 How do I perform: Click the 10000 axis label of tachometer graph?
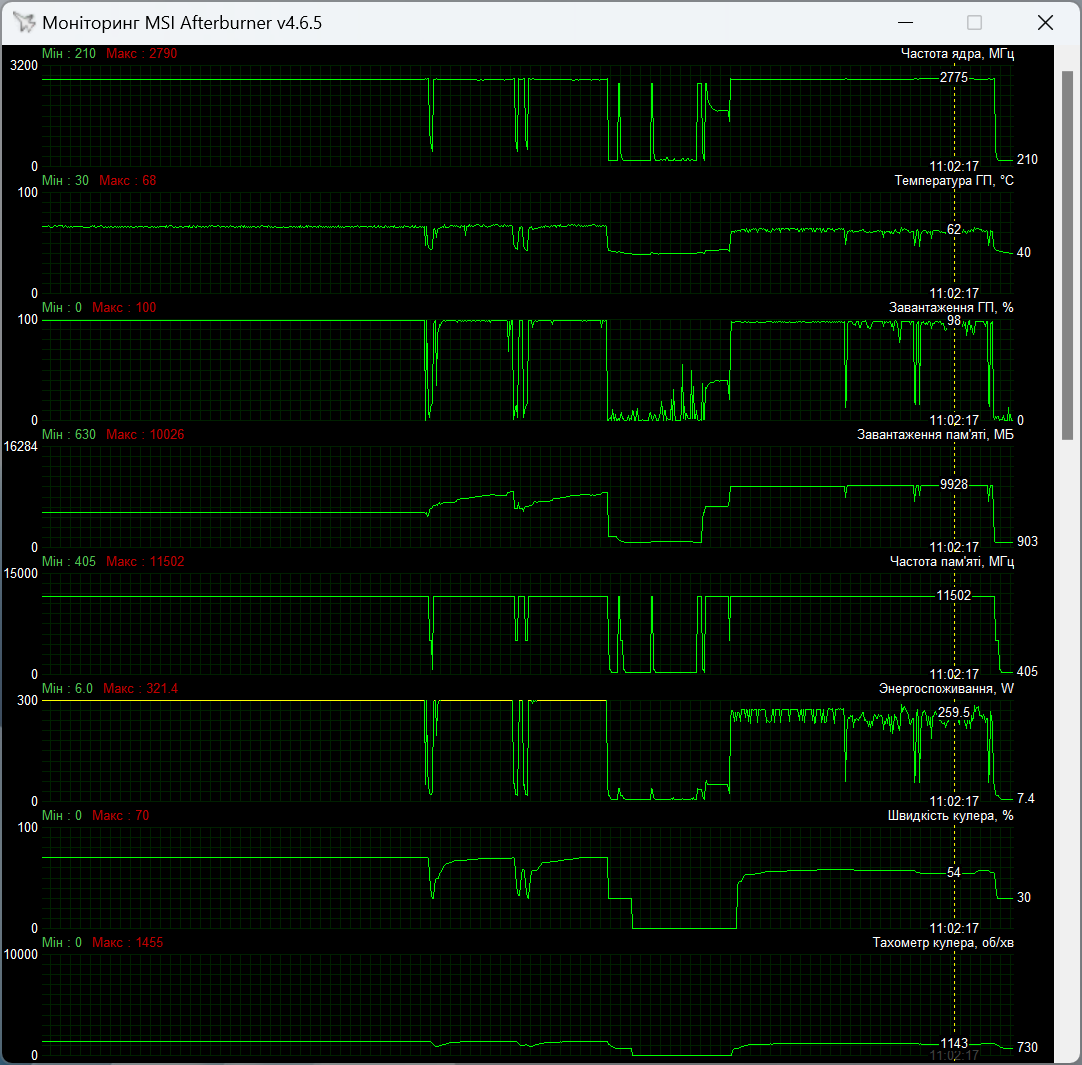21,955
